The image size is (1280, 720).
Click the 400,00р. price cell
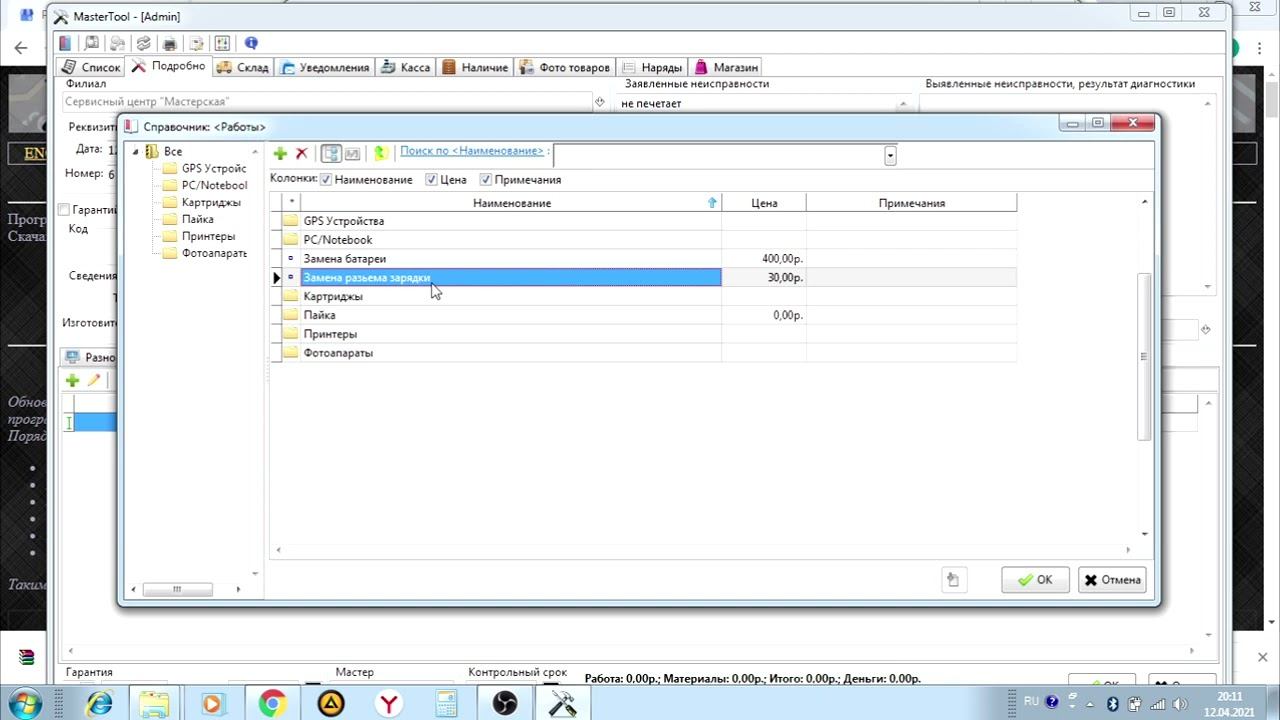764,259
